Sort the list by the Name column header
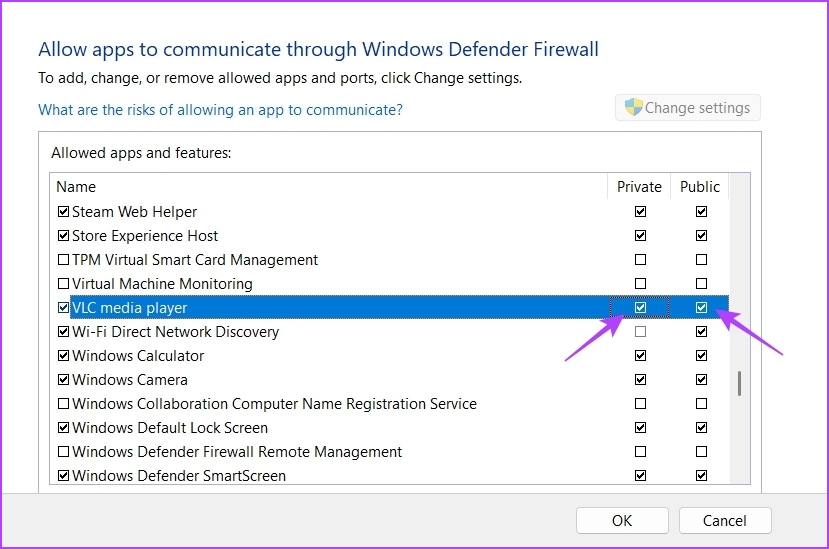 (x=329, y=187)
